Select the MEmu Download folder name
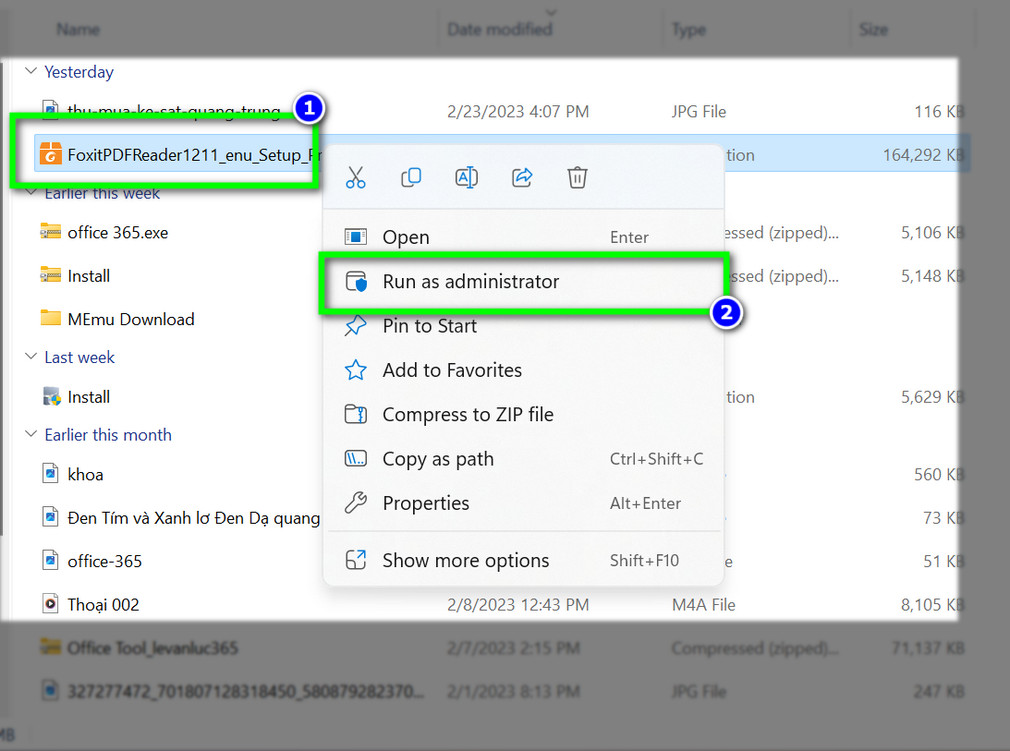The height and width of the screenshot is (751, 1010). click(131, 319)
